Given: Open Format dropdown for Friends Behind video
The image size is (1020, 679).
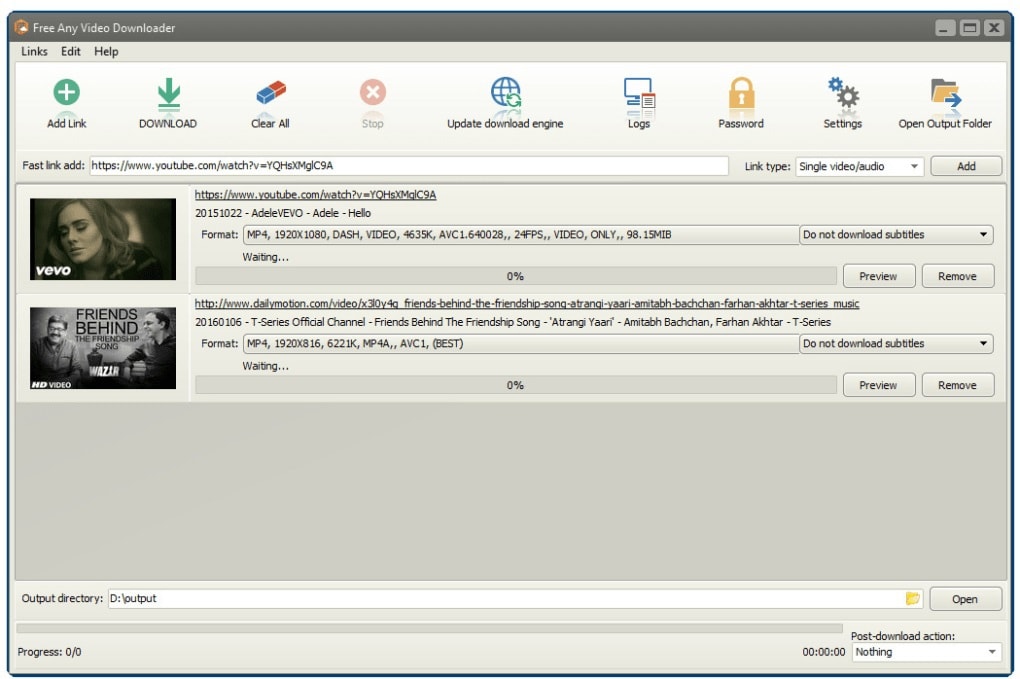Looking at the screenshot, I should [520, 344].
